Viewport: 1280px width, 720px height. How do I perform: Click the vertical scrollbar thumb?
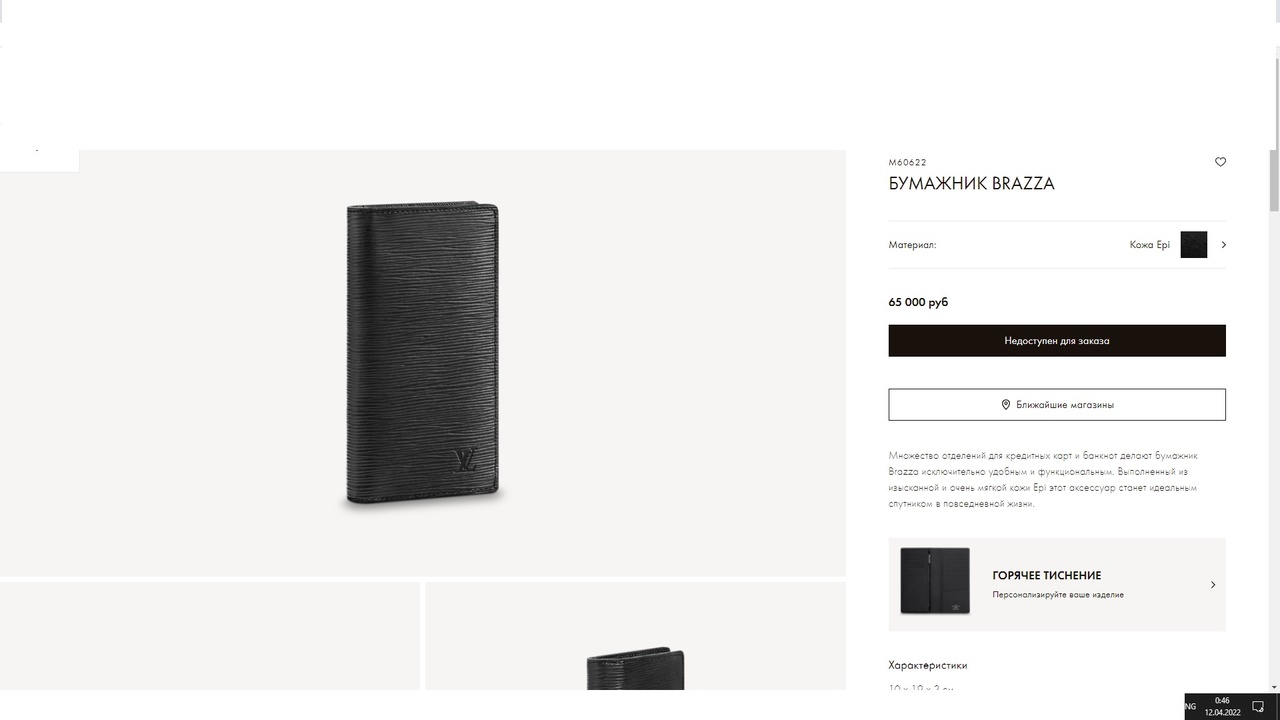click(1274, 180)
